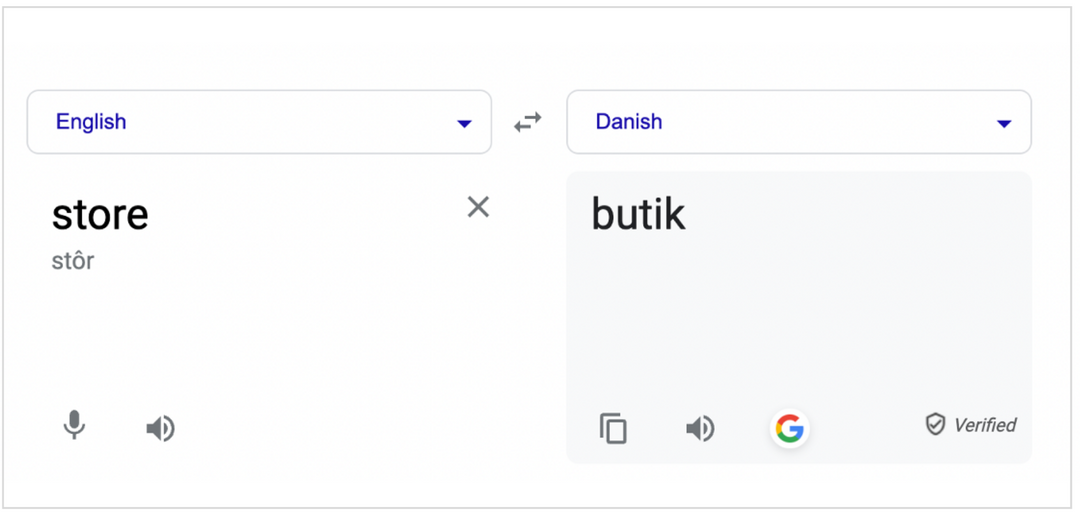Screen dimensions: 1080x520
Task: Expand the English language dropdown arrow
Action: coord(464,123)
